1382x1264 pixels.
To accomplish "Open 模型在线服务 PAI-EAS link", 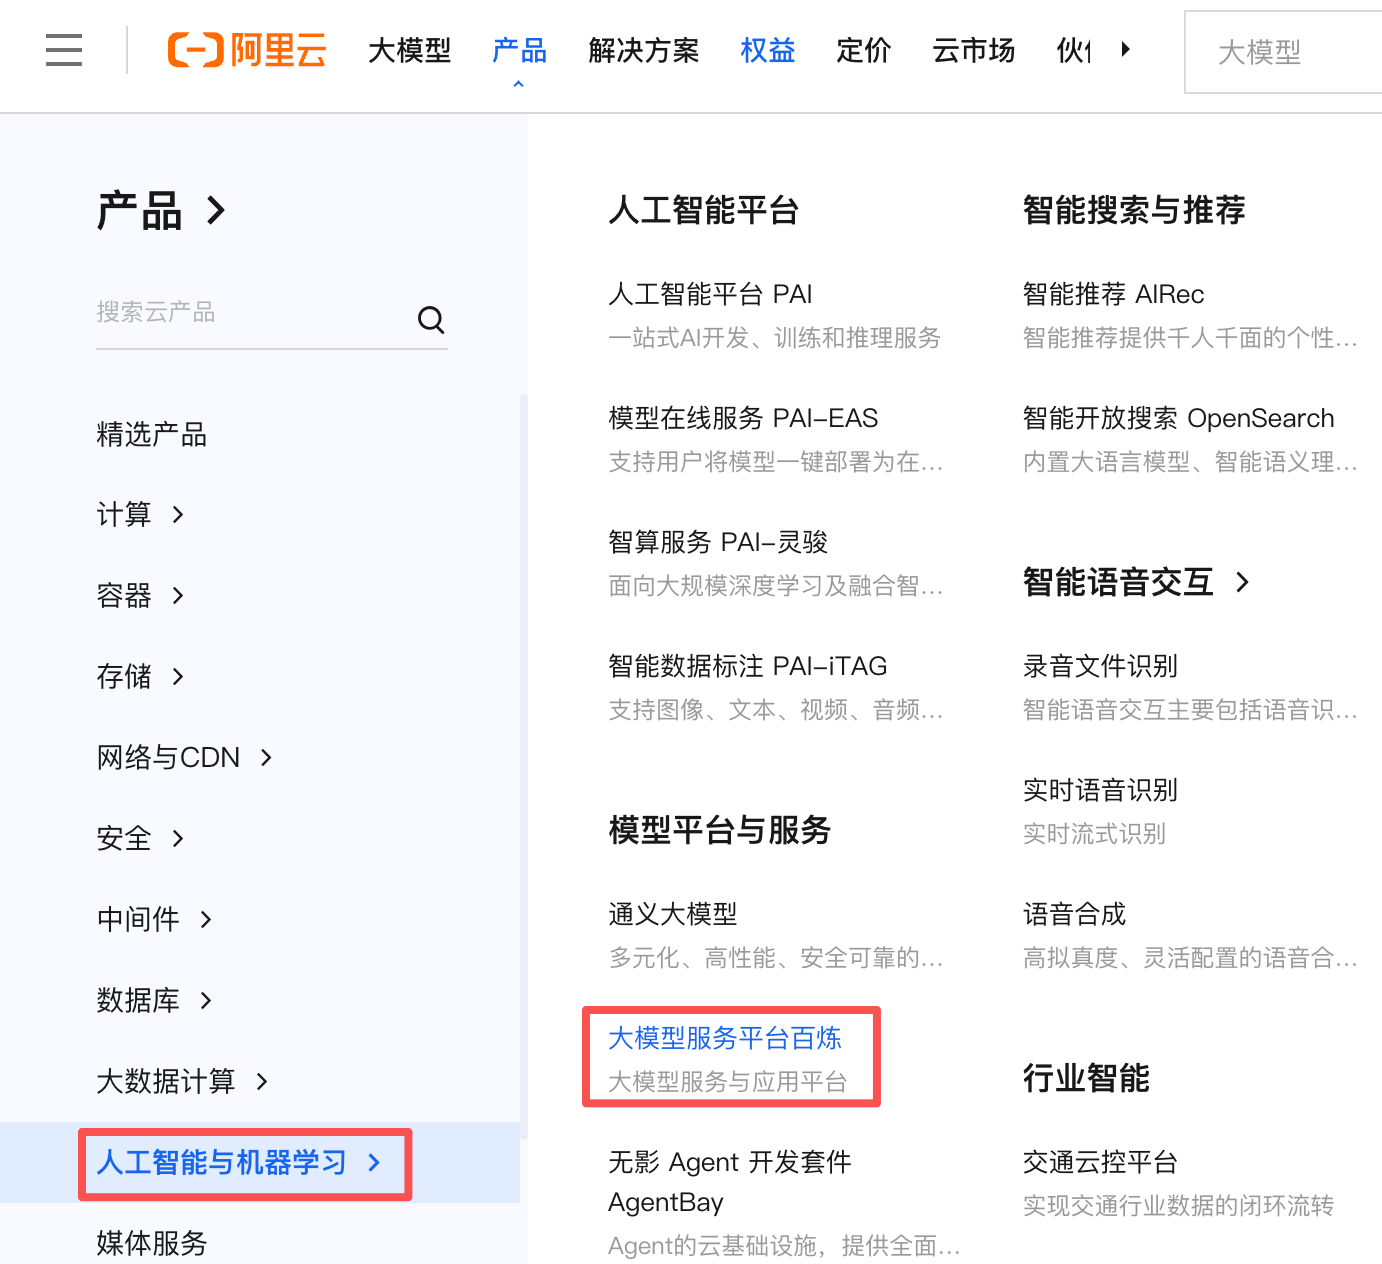I will [743, 418].
